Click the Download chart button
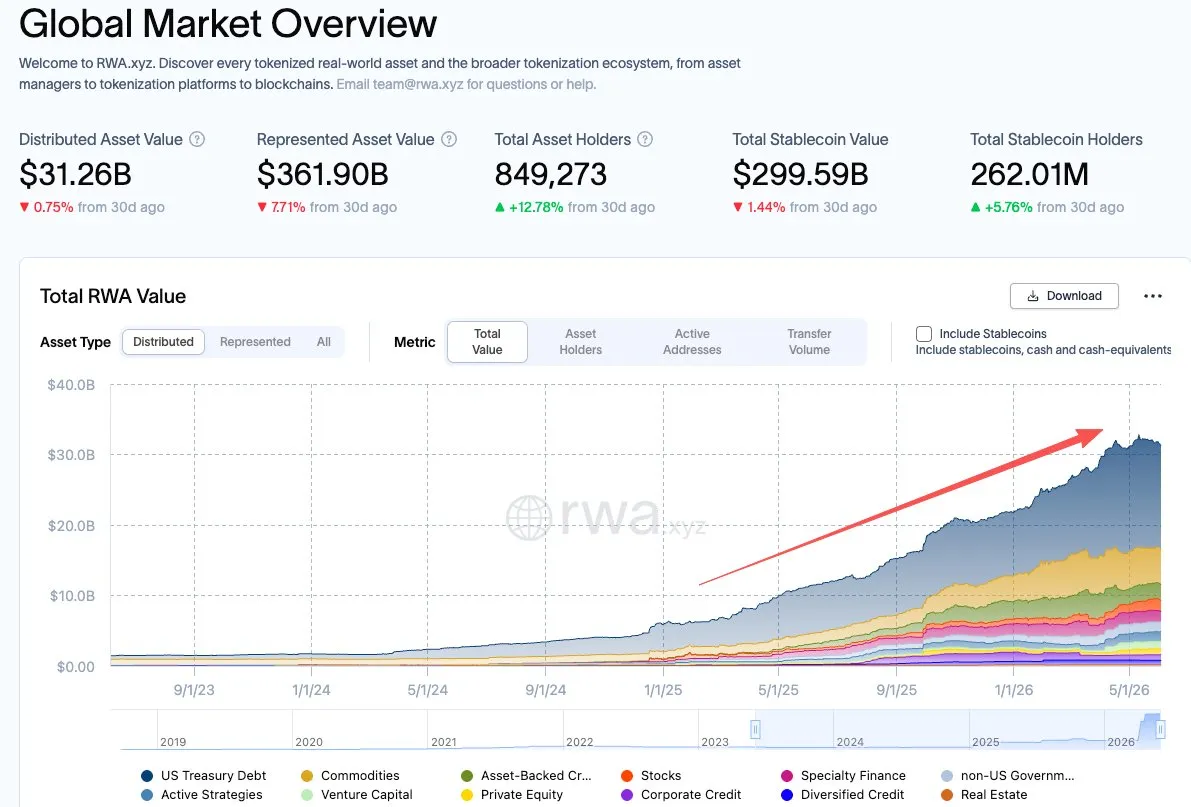Screen dimensions: 1191x807 coord(1064,296)
